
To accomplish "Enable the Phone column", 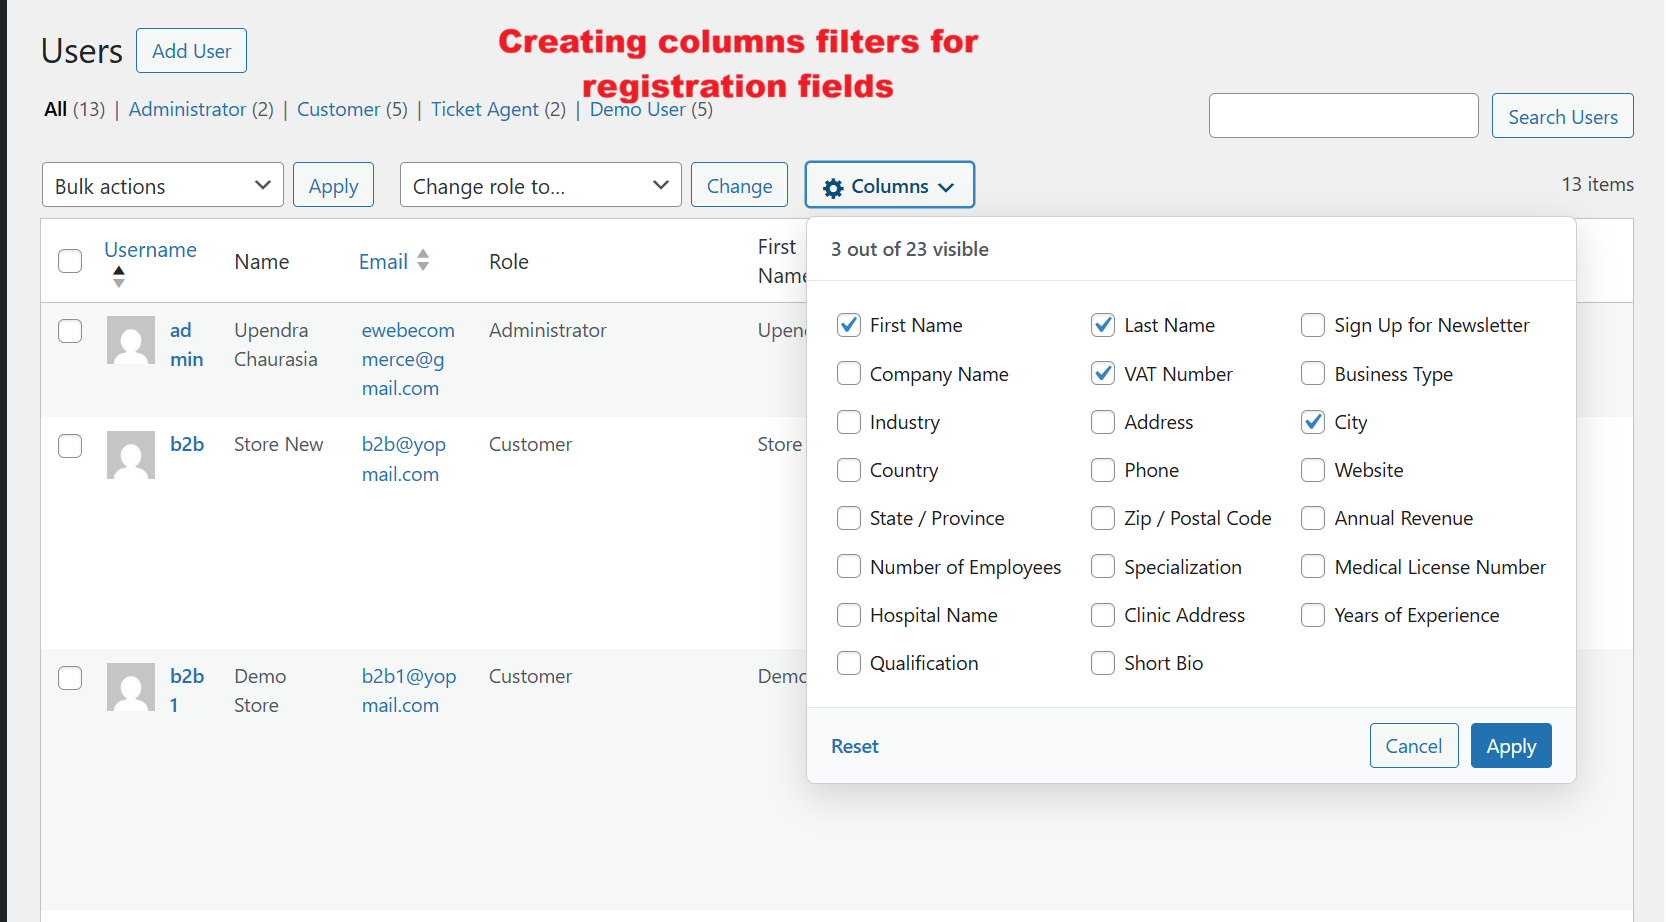I will pos(1103,470).
